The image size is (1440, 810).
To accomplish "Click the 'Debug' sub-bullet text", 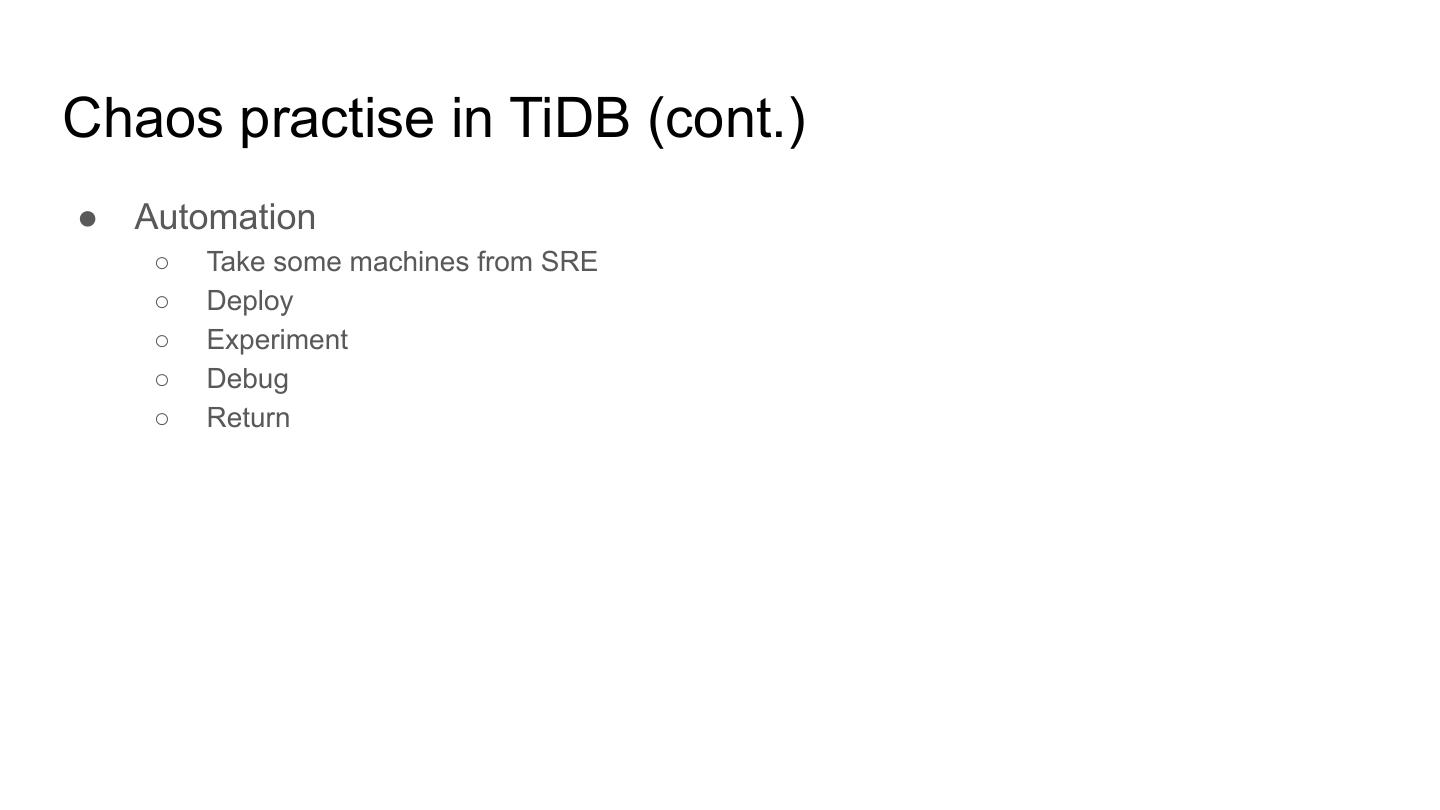I will coord(247,379).
